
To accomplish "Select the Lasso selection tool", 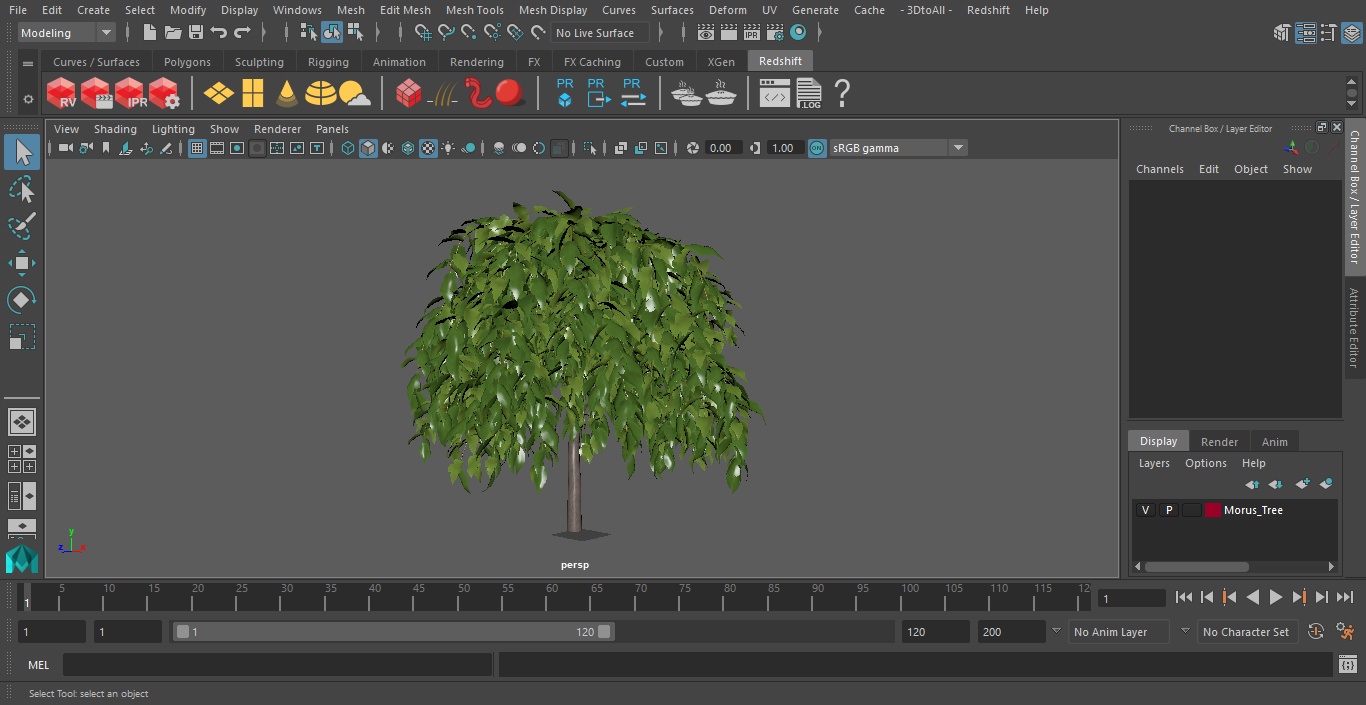I will [x=21, y=190].
